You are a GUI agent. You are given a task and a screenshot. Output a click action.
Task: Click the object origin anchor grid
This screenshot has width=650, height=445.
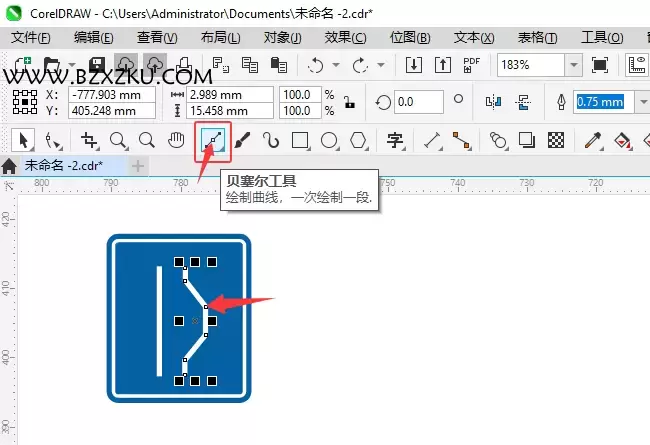coord(25,102)
